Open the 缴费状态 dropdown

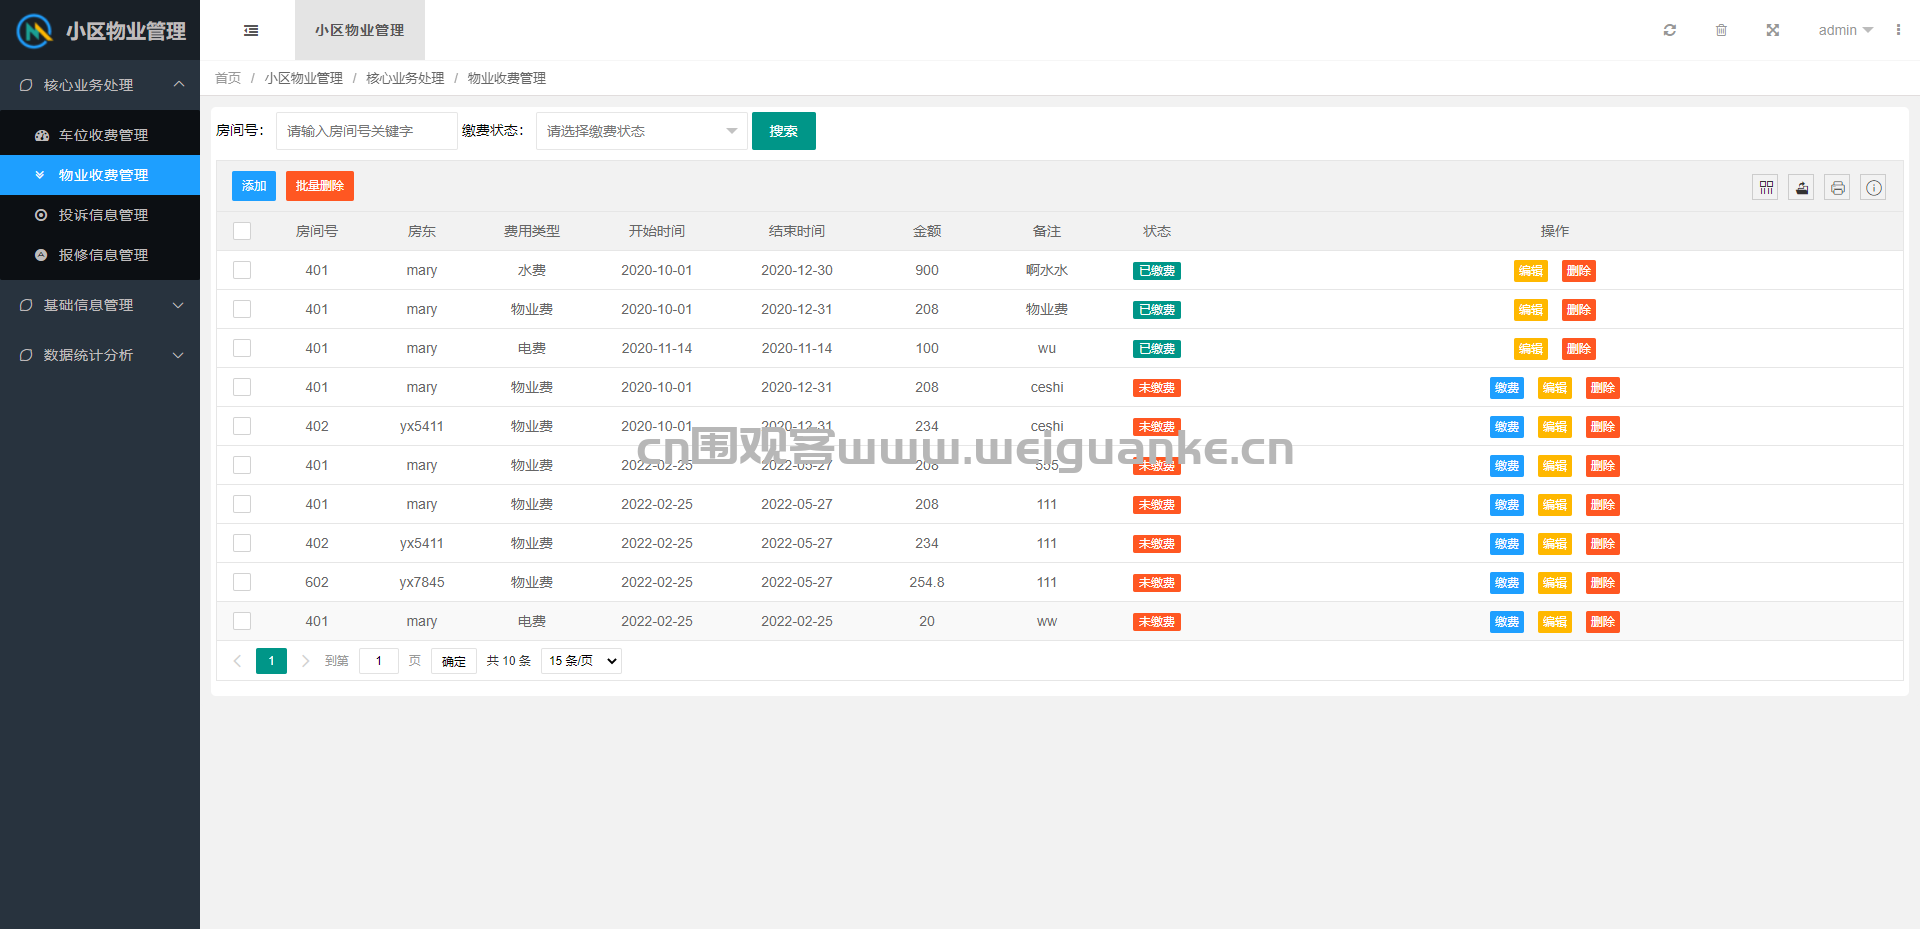[642, 131]
